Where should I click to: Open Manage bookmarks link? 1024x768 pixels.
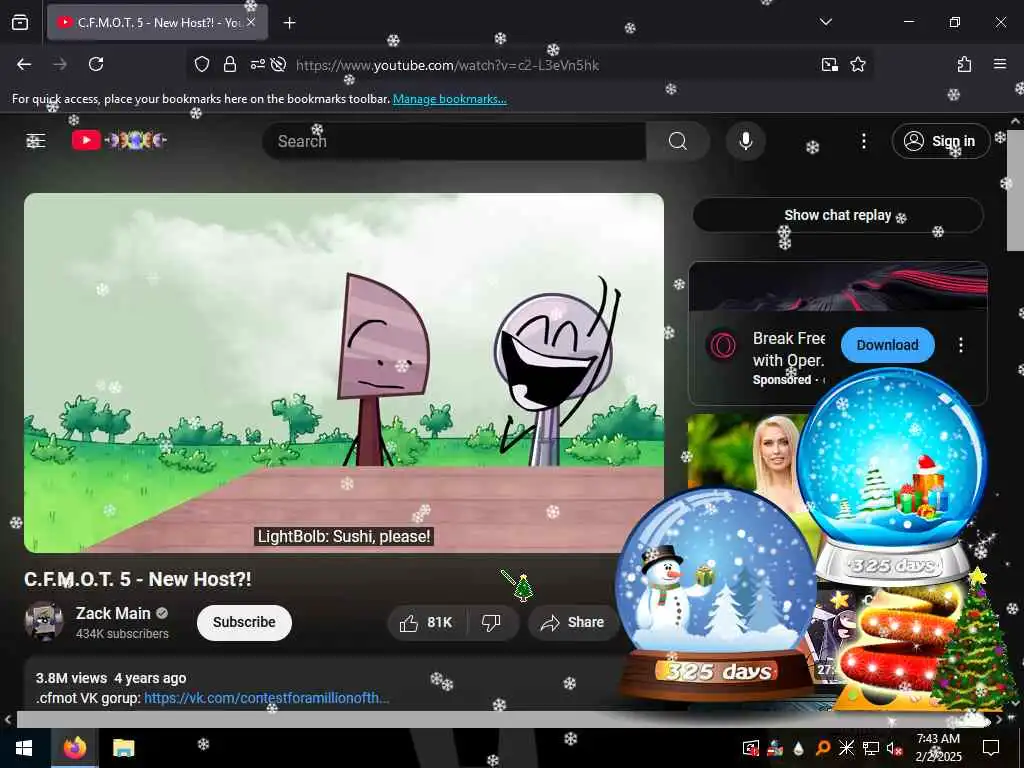(x=449, y=99)
